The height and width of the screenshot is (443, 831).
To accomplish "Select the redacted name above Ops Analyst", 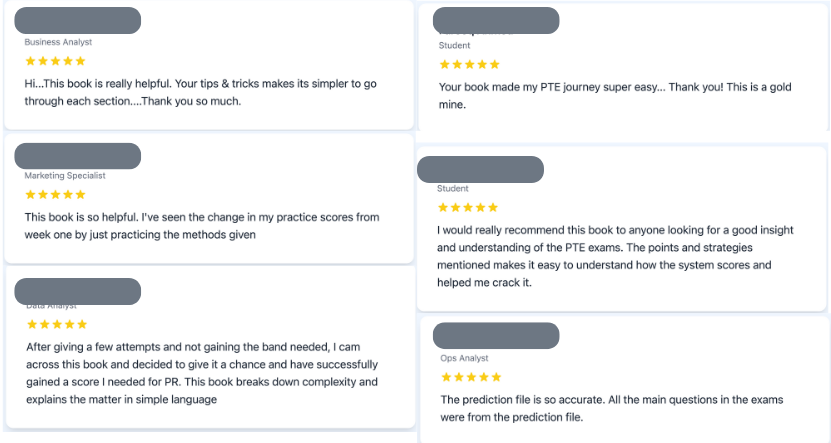I will (x=496, y=335).
